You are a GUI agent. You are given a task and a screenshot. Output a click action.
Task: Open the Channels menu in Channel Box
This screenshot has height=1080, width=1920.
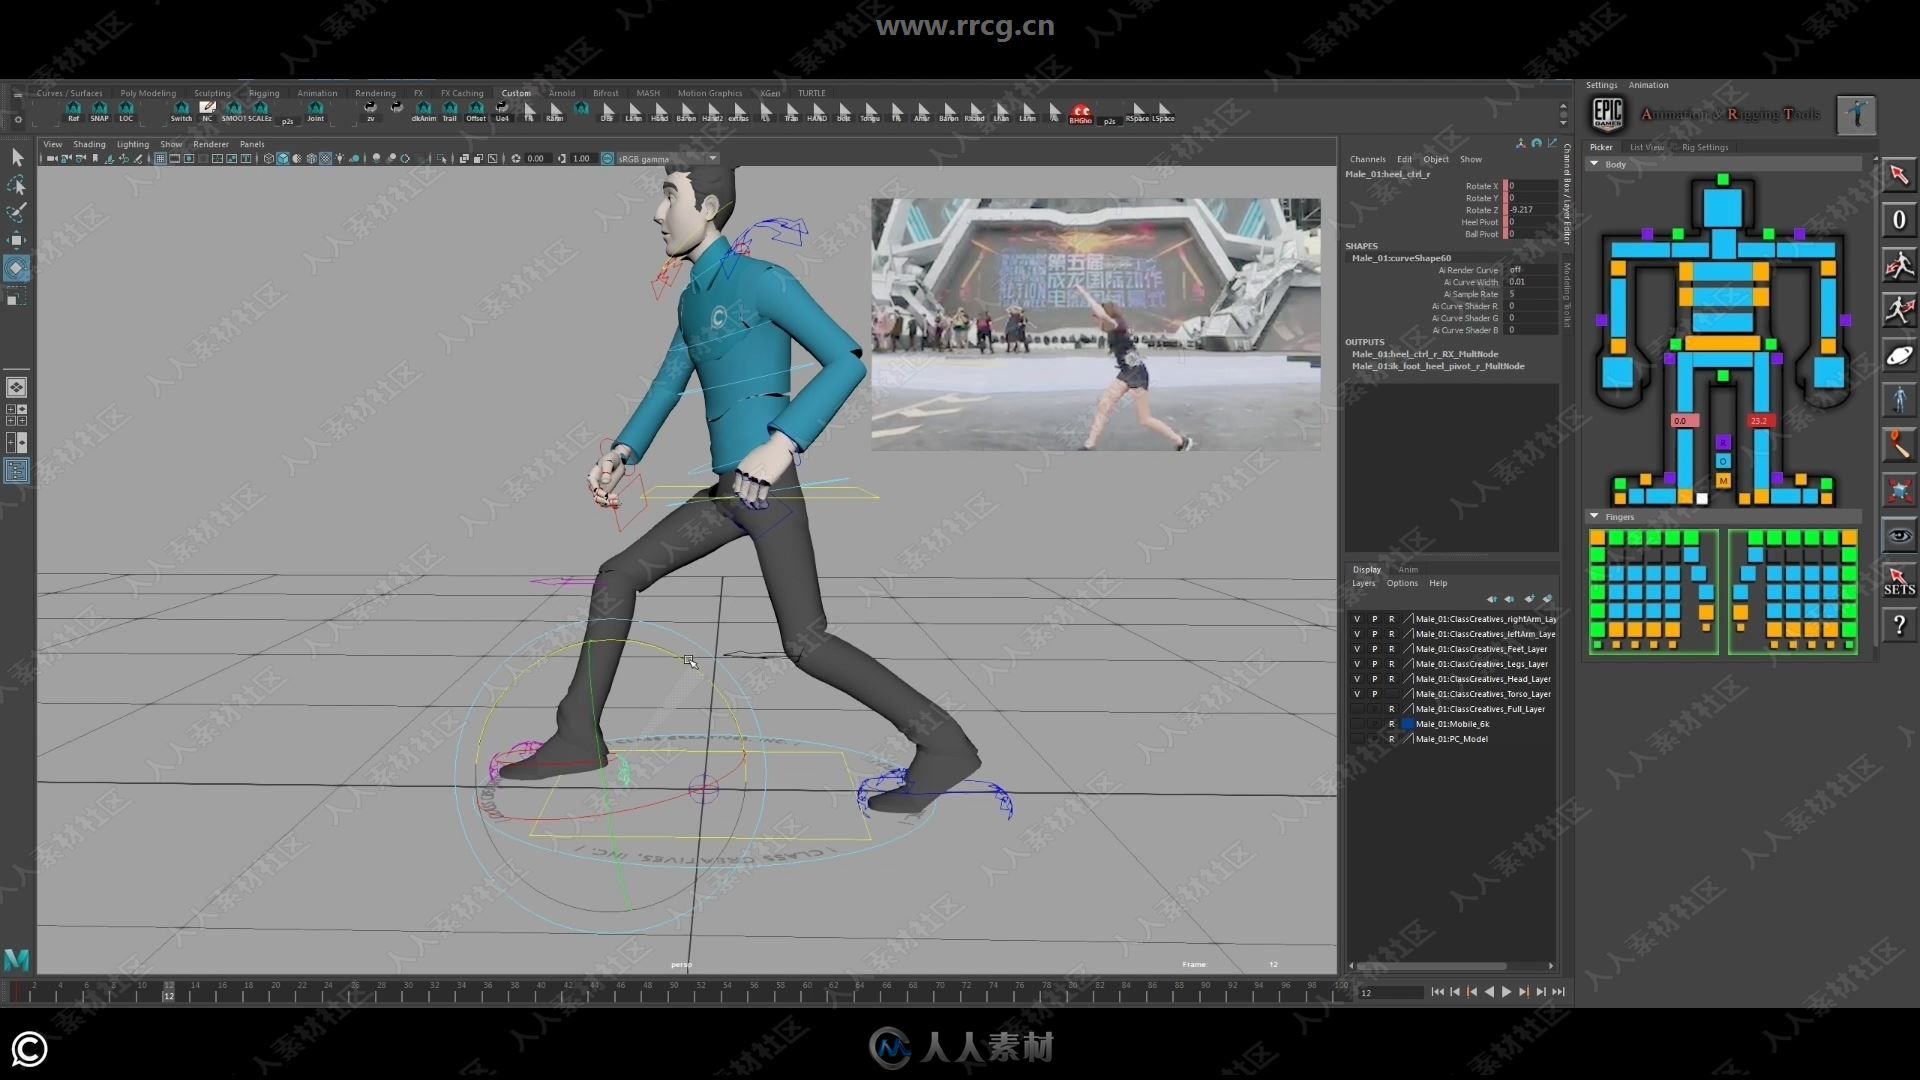(x=1367, y=159)
